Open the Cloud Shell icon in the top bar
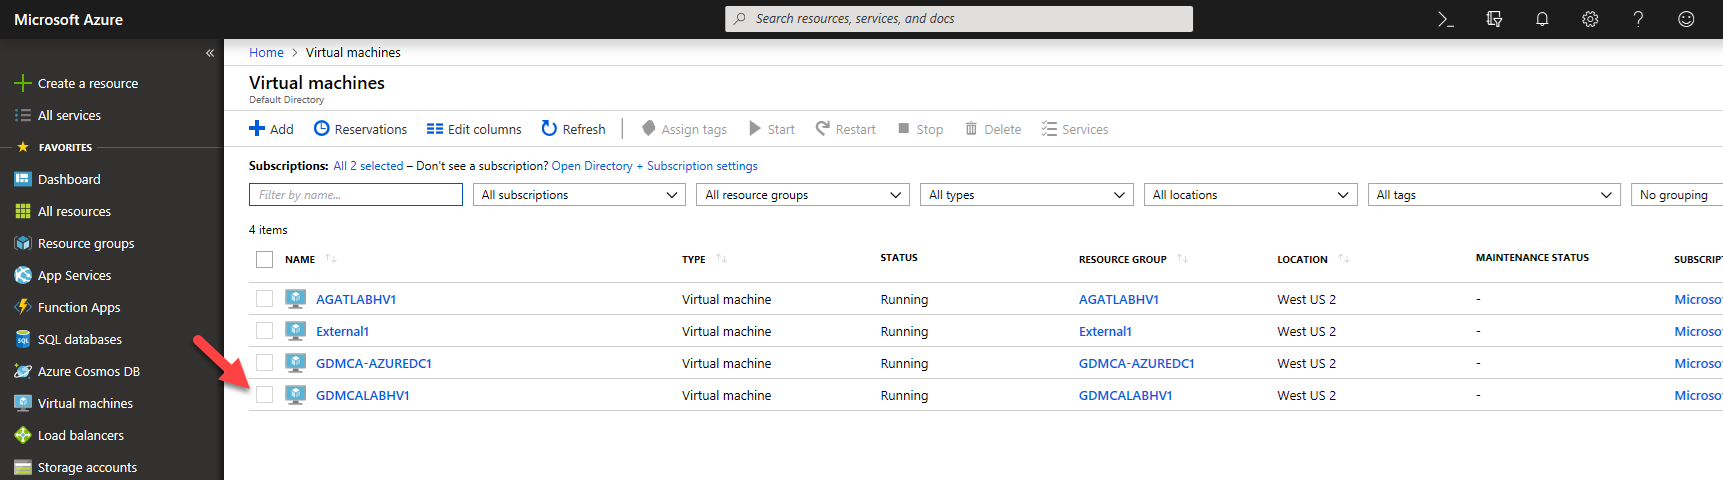 pos(1445,19)
